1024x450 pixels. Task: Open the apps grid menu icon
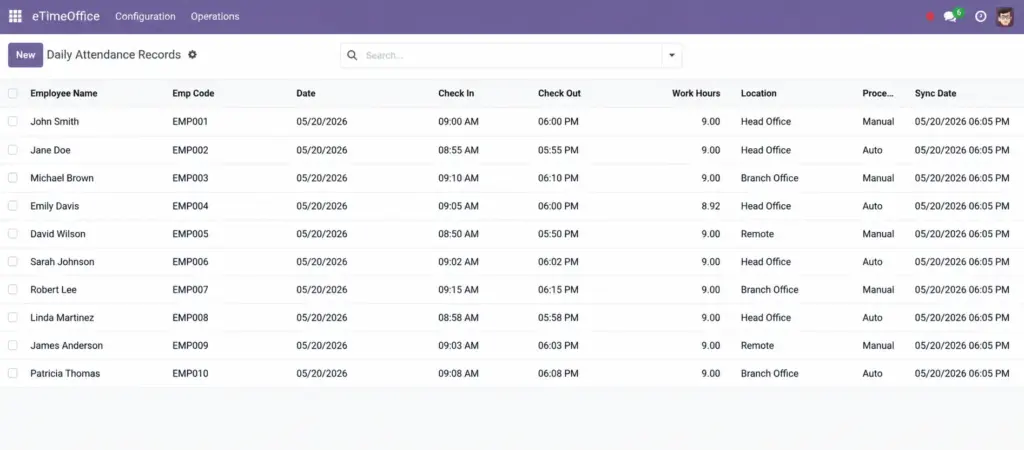click(x=15, y=16)
